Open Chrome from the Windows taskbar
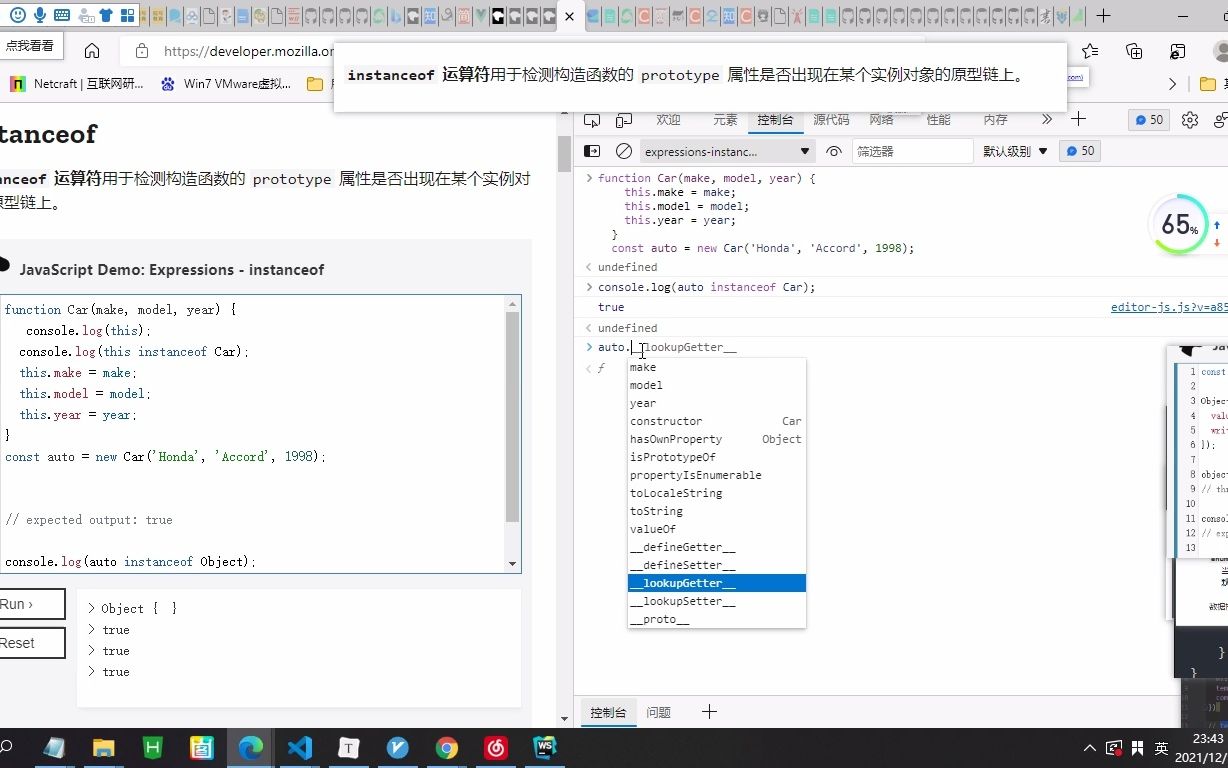 [x=446, y=747]
